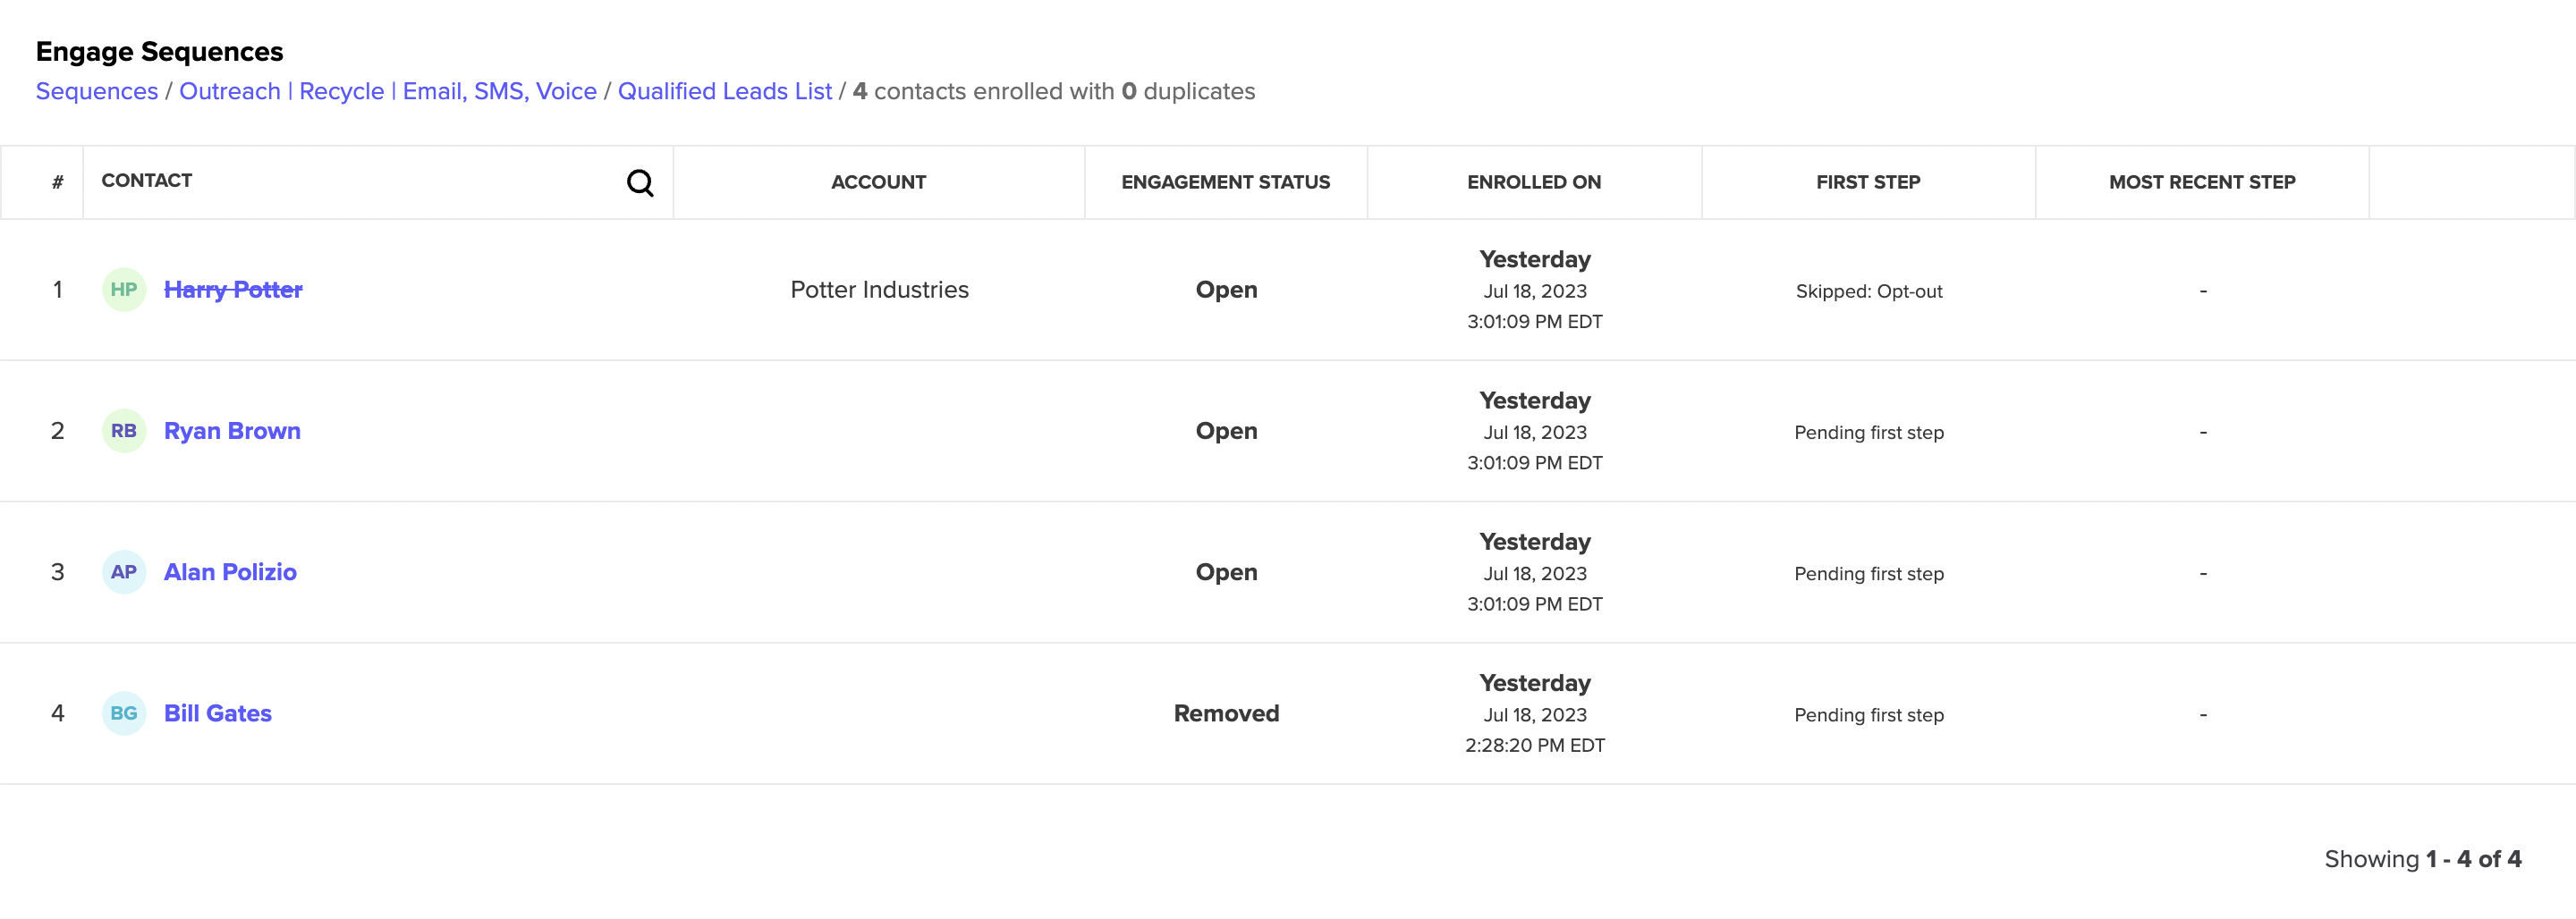The height and width of the screenshot is (919, 2576).
Task: Sort by the CONTACT column header
Action: coord(146,181)
